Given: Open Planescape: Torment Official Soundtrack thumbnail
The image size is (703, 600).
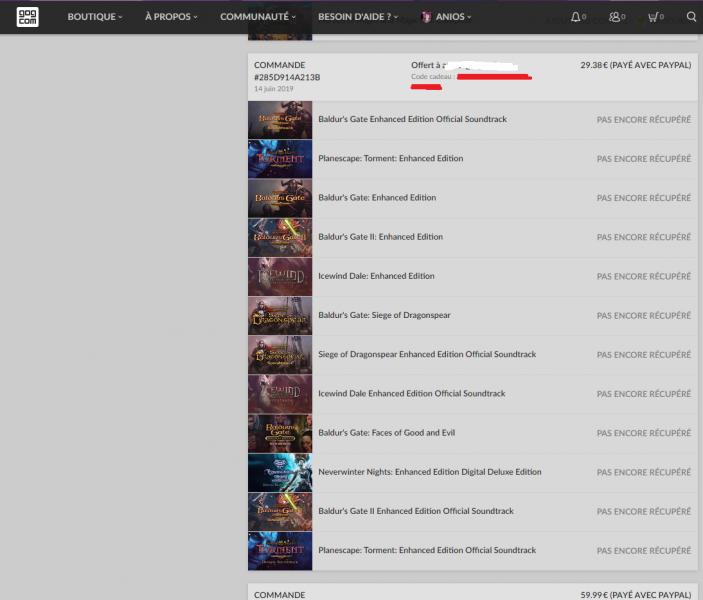Looking at the screenshot, I should [280, 551].
